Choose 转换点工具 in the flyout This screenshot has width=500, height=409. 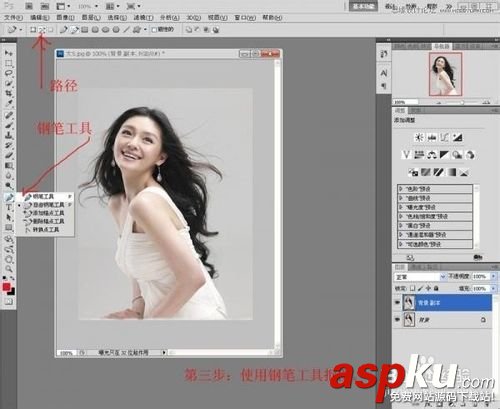(45, 230)
